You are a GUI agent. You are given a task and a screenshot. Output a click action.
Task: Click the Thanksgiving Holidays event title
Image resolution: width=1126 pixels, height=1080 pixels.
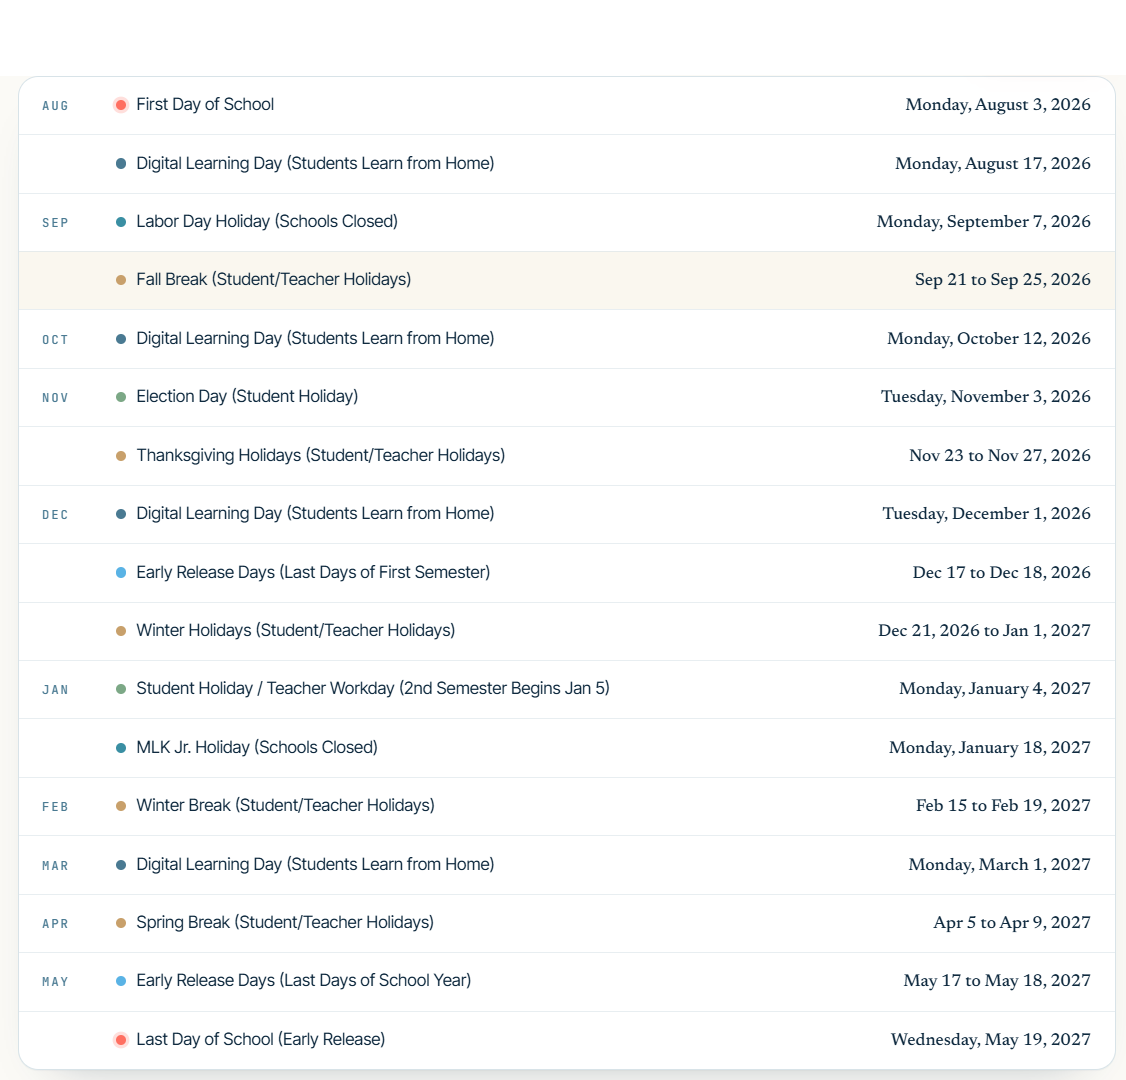(x=321, y=456)
